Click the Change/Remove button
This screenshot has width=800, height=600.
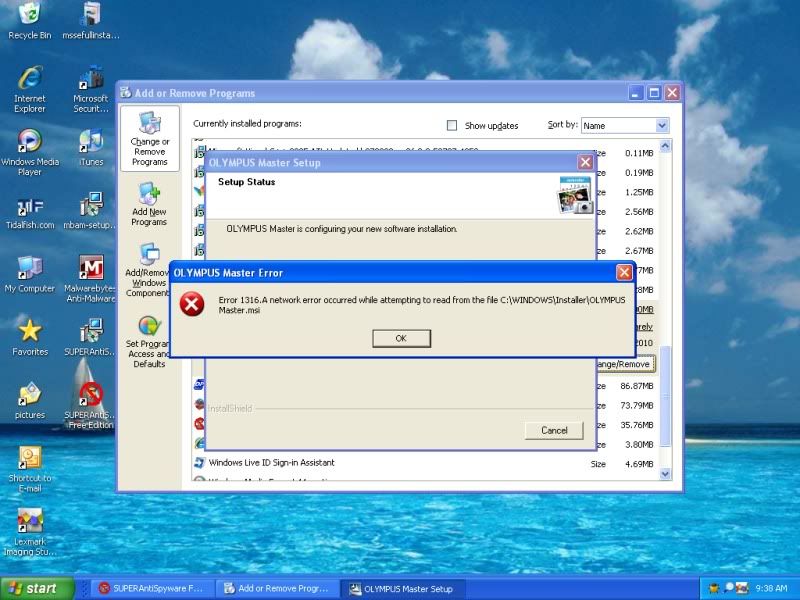[624, 364]
